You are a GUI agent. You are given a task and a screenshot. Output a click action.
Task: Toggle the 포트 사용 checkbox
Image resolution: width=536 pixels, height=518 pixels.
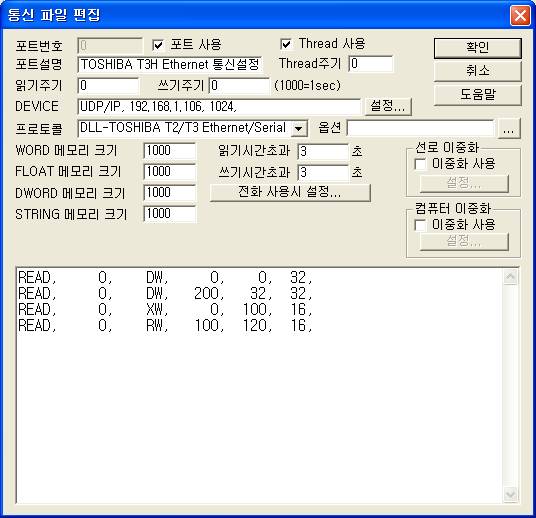158,45
